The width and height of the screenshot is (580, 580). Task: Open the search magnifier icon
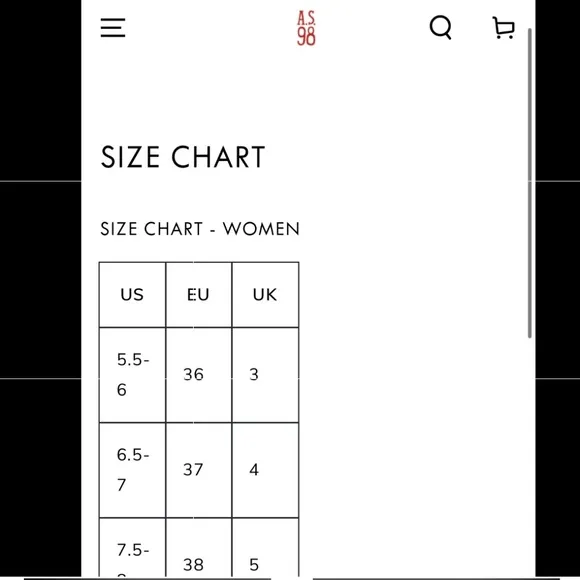441,27
